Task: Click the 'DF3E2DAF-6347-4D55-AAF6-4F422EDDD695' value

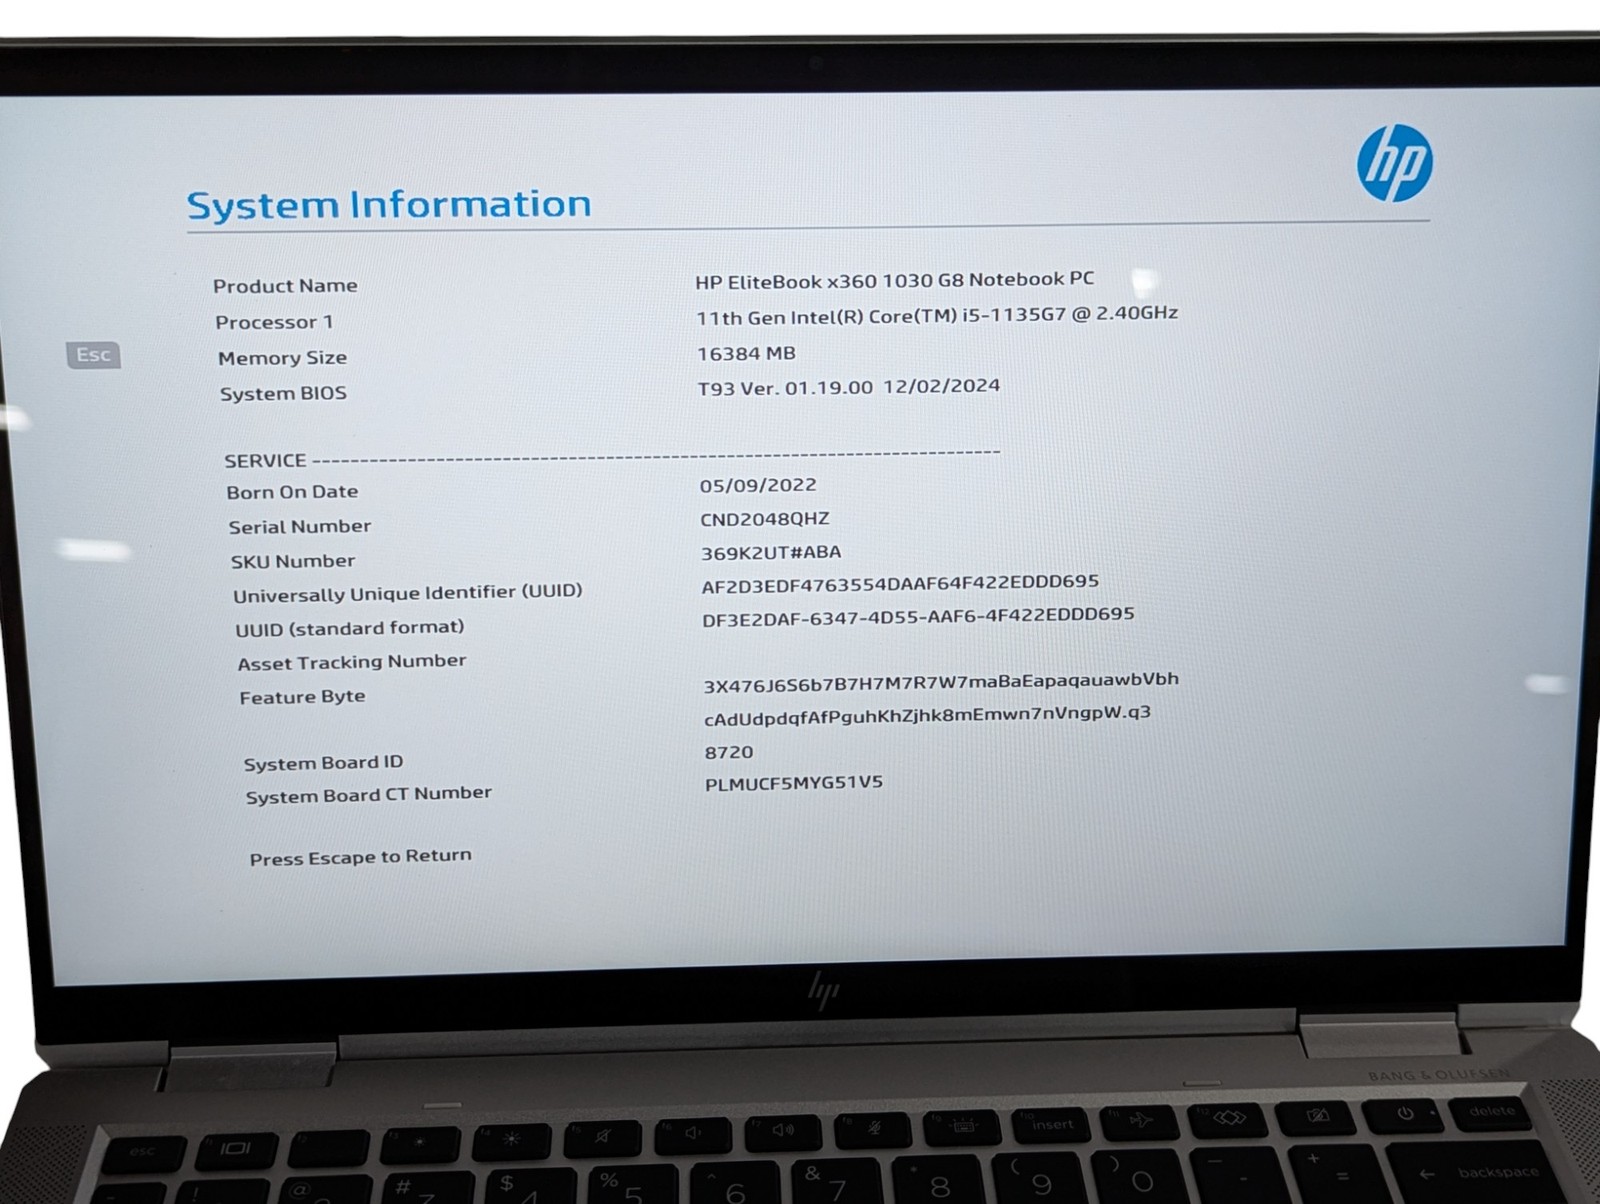Action: tap(918, 617)
